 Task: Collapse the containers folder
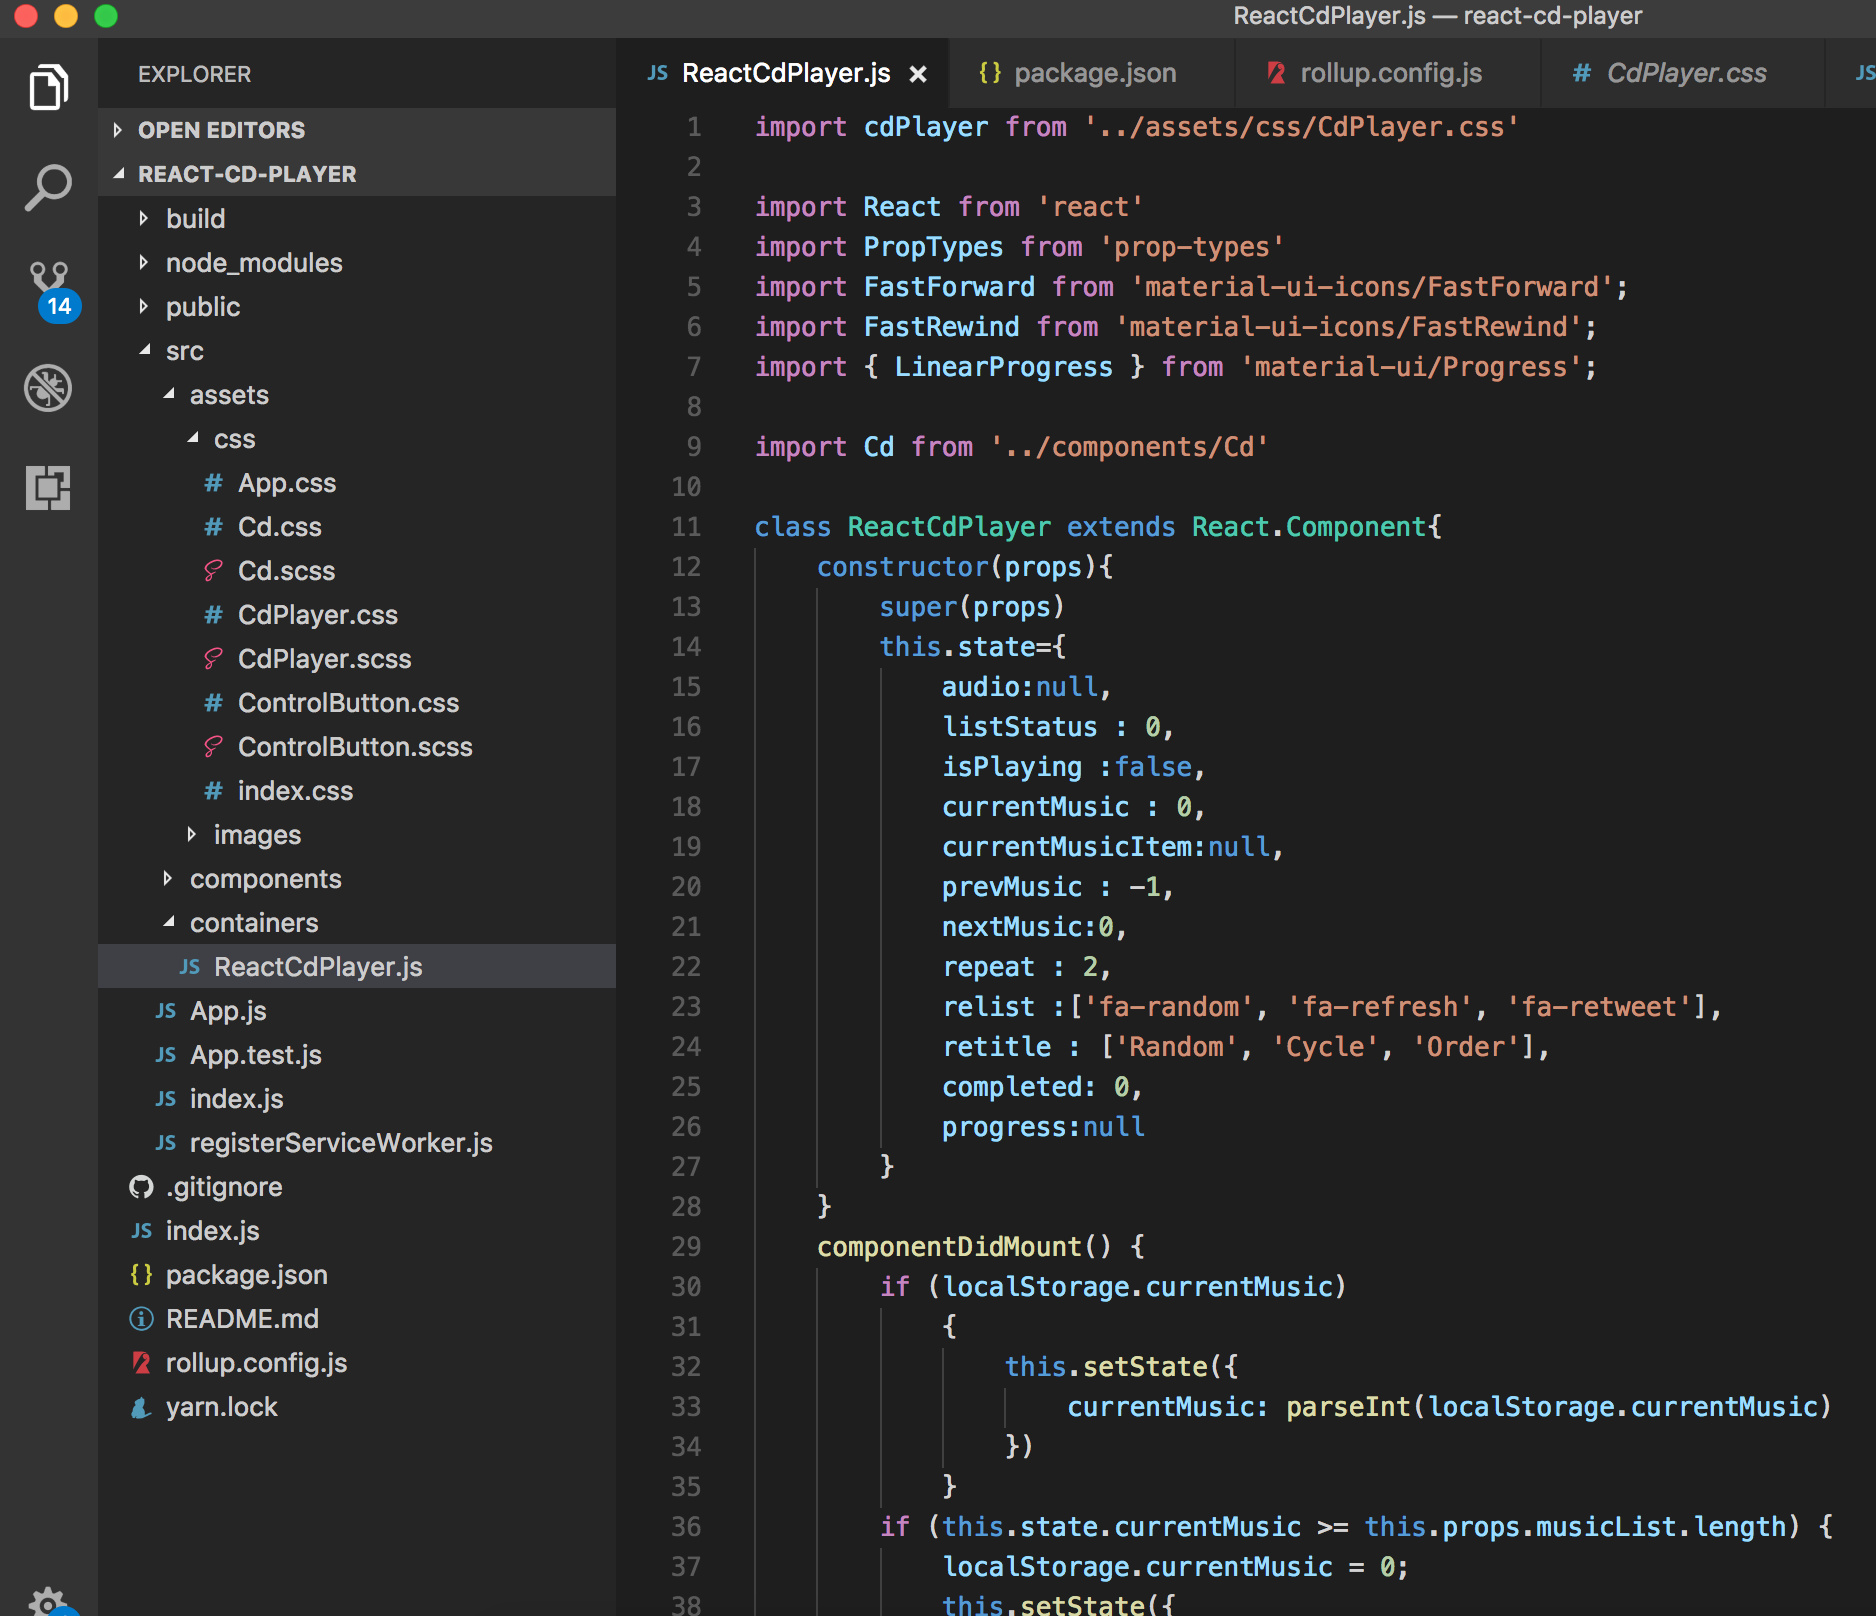tap(253, 923)
